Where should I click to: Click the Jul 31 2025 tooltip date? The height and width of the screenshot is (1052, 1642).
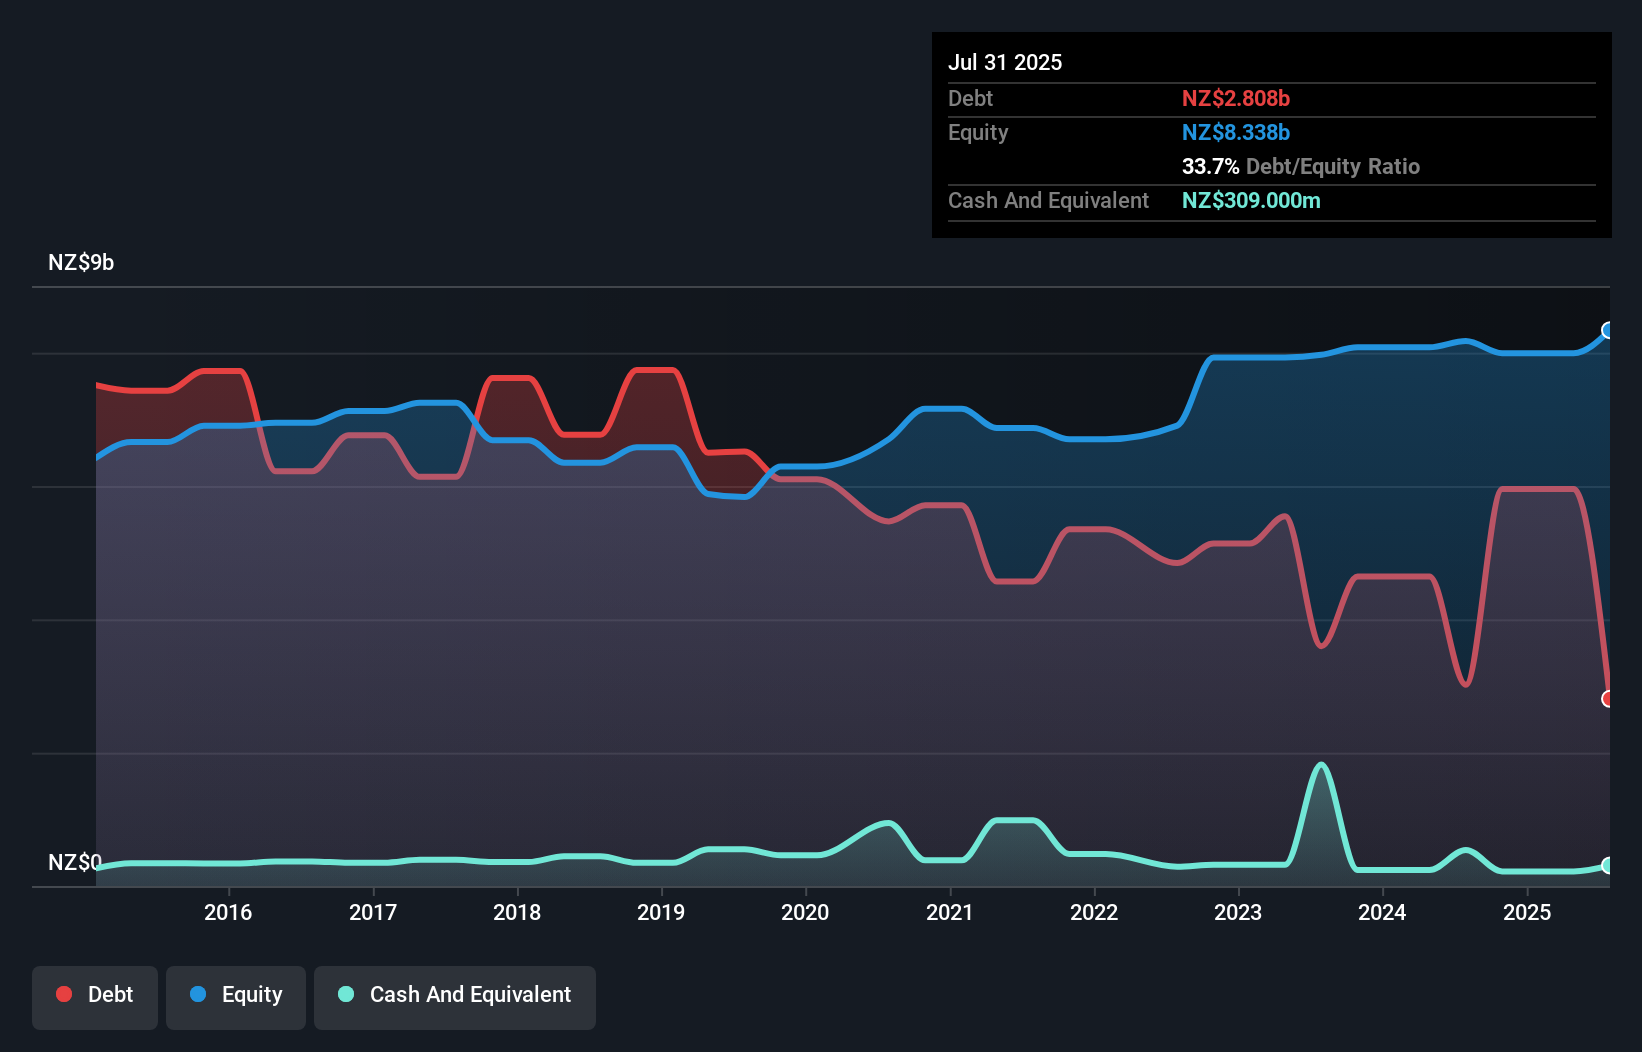click(x=1005, y=62)
